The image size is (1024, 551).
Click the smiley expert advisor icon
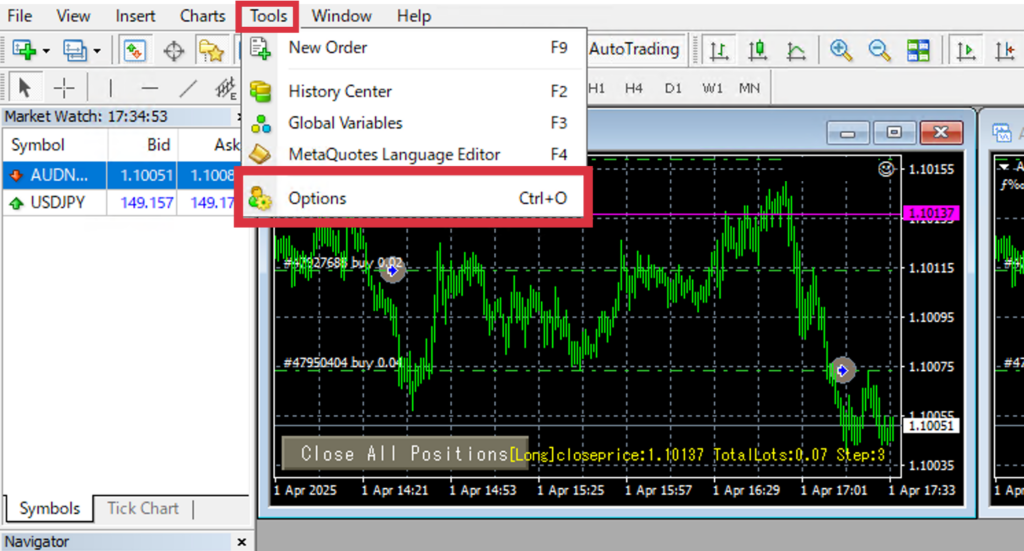pos(886,169)
